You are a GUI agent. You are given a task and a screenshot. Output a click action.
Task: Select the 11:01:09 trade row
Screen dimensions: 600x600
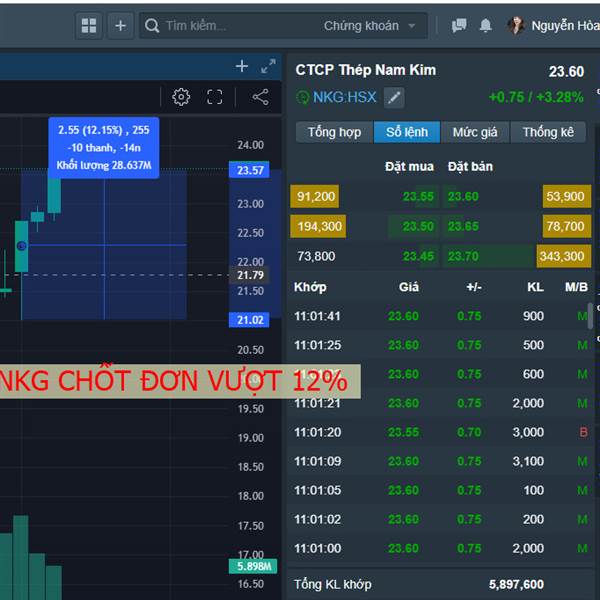(440, 461)
